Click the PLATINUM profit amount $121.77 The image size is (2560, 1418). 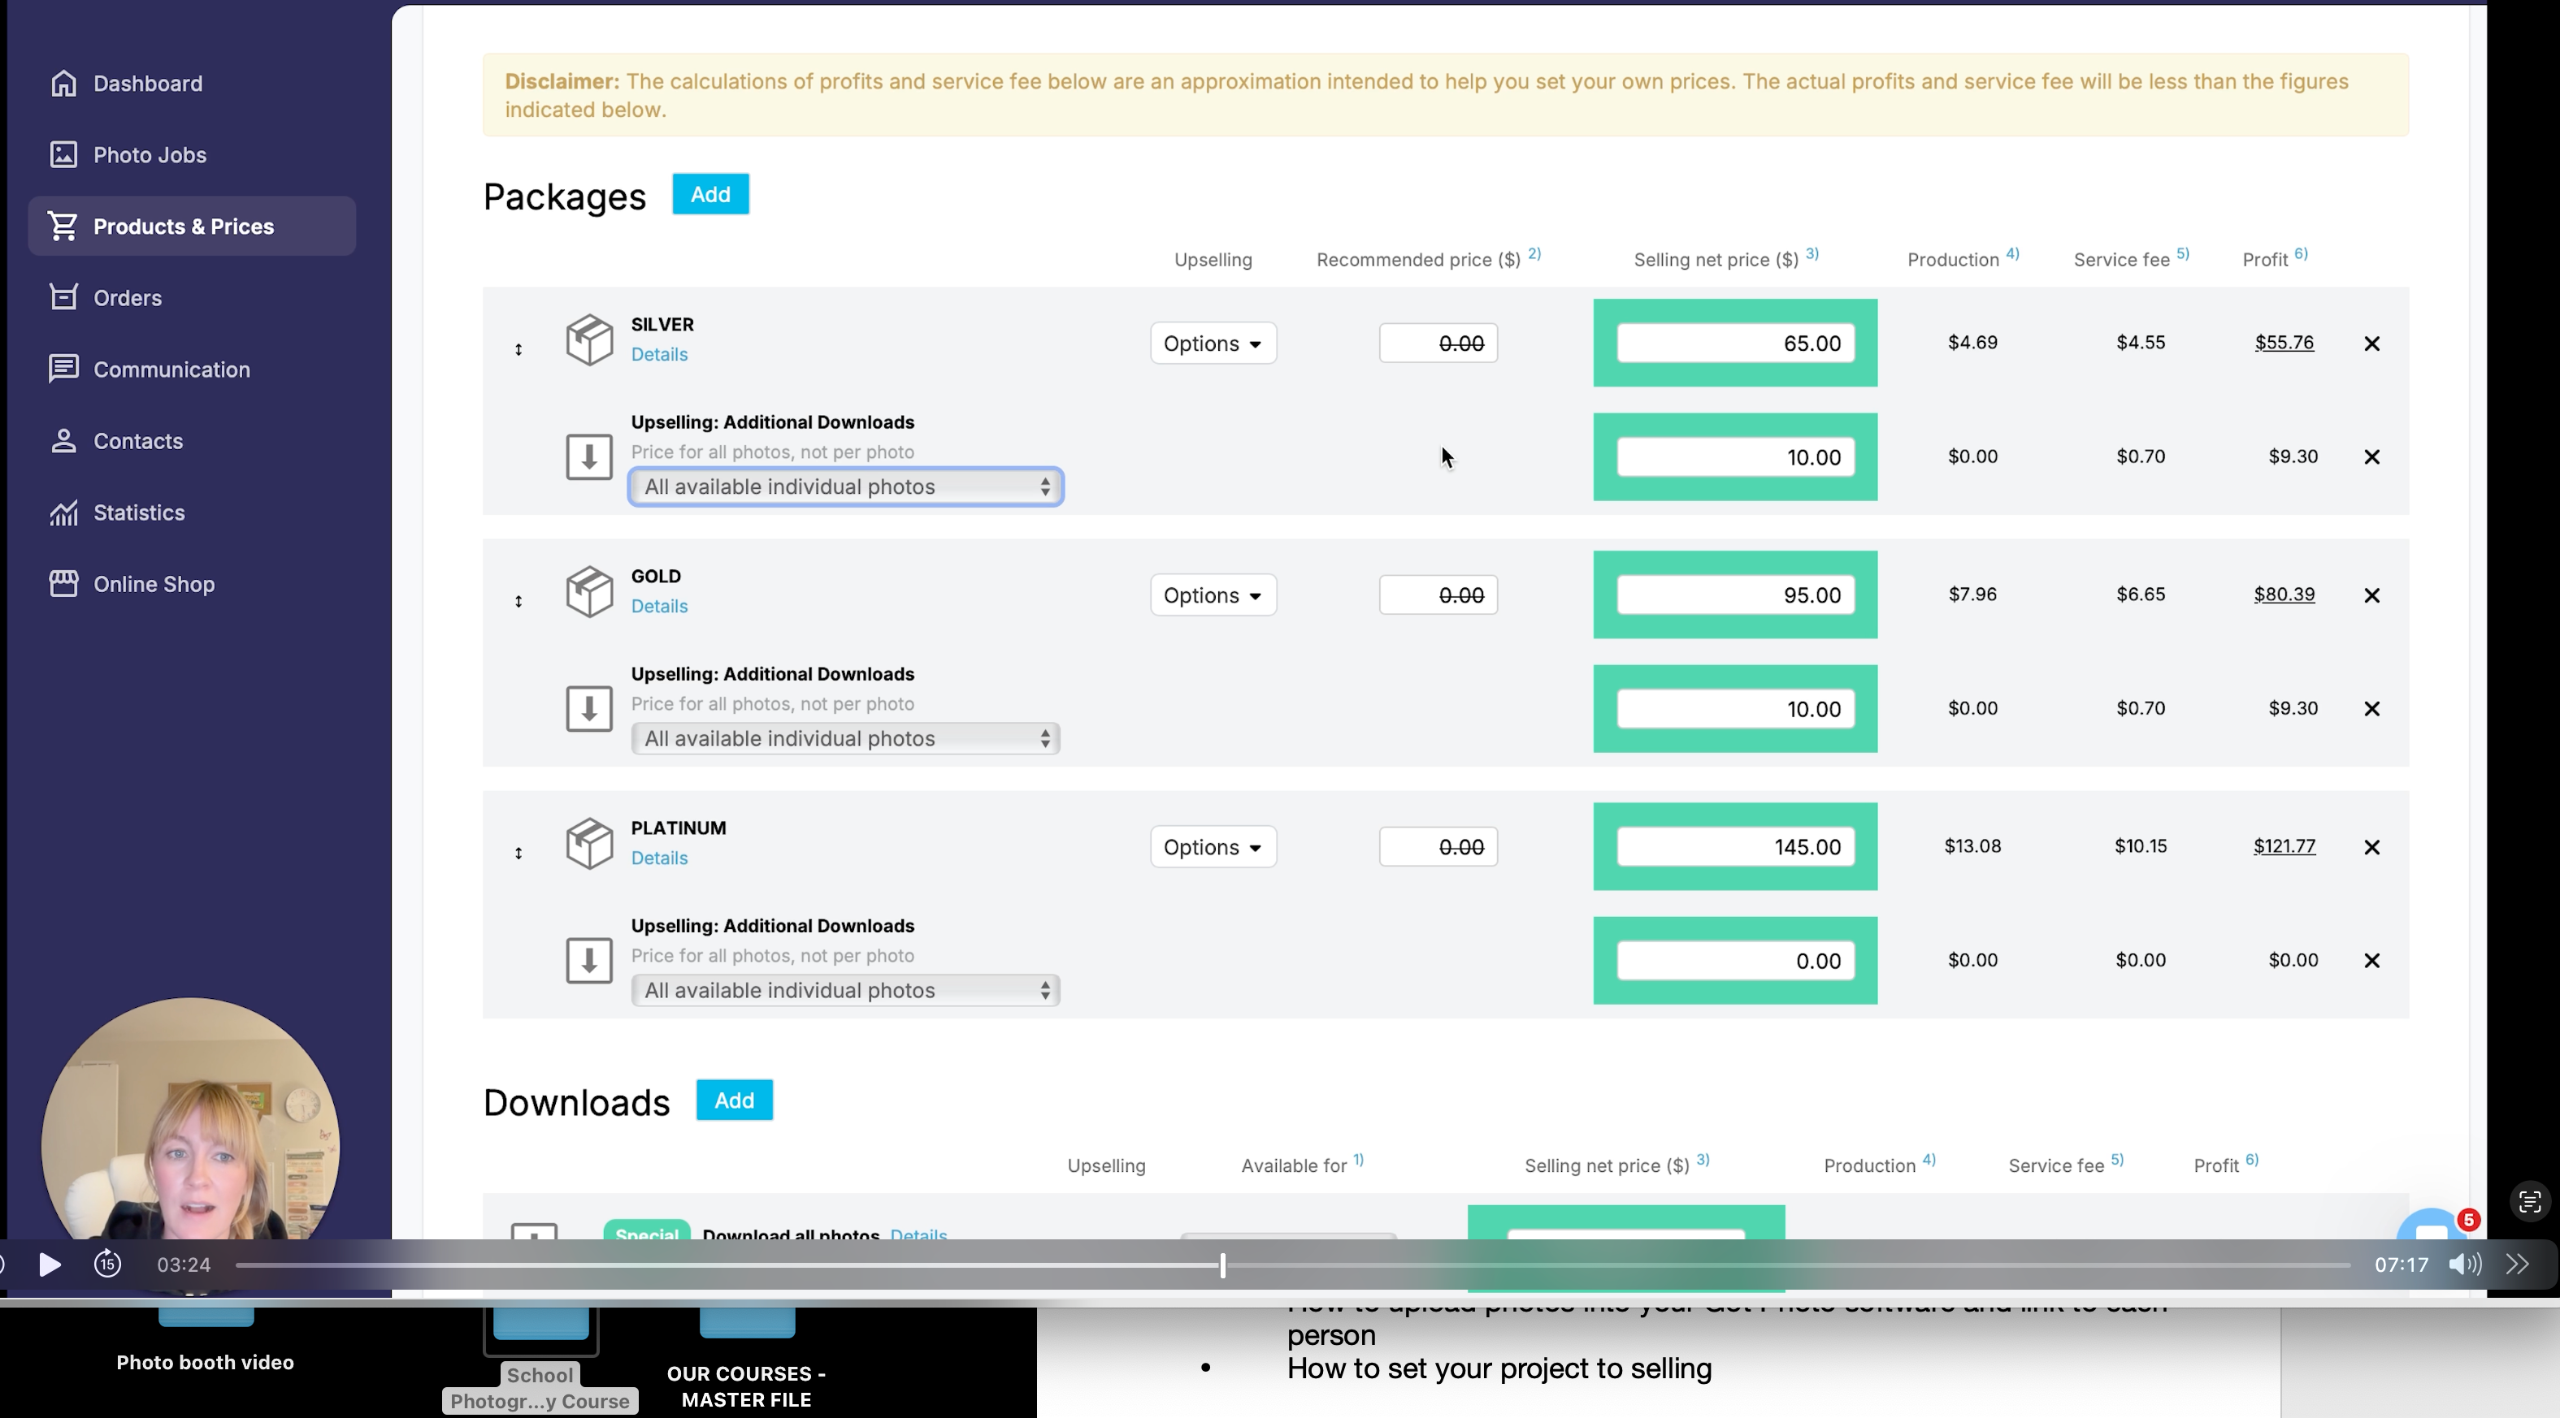[x=2284, y=846]
